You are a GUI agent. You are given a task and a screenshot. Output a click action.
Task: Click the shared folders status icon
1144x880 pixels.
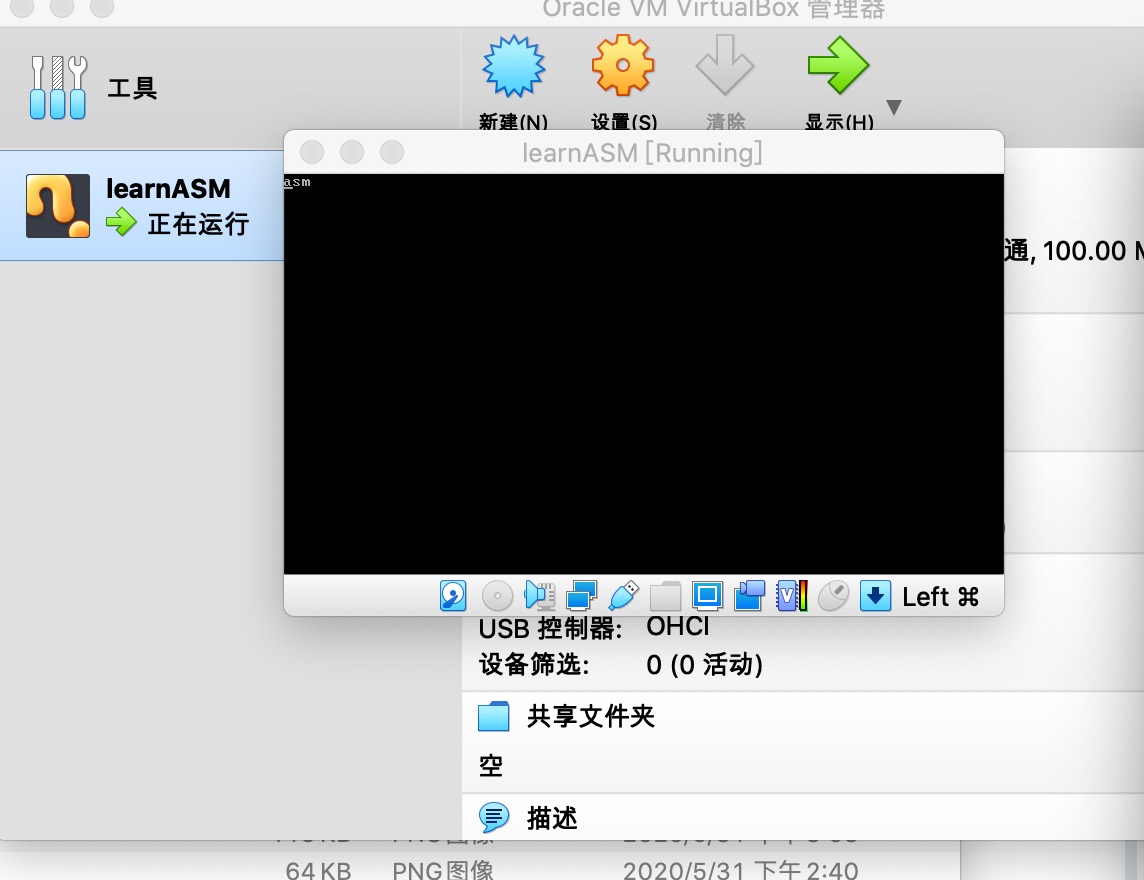664,596
